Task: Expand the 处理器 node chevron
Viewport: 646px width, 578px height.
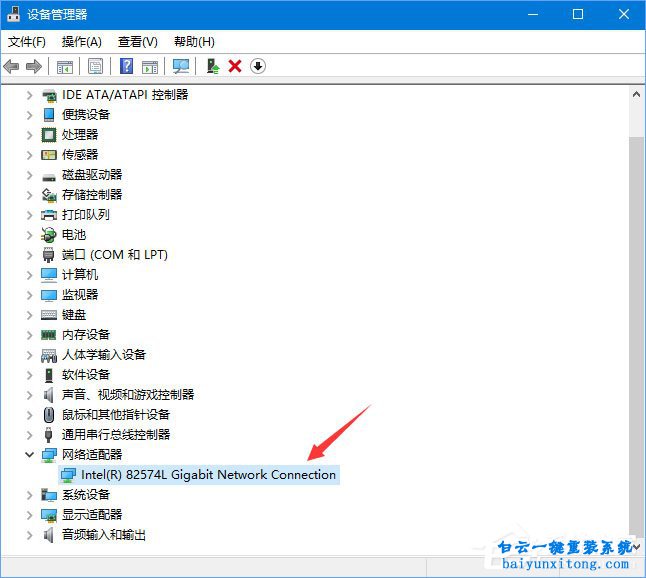Action: 29,135
